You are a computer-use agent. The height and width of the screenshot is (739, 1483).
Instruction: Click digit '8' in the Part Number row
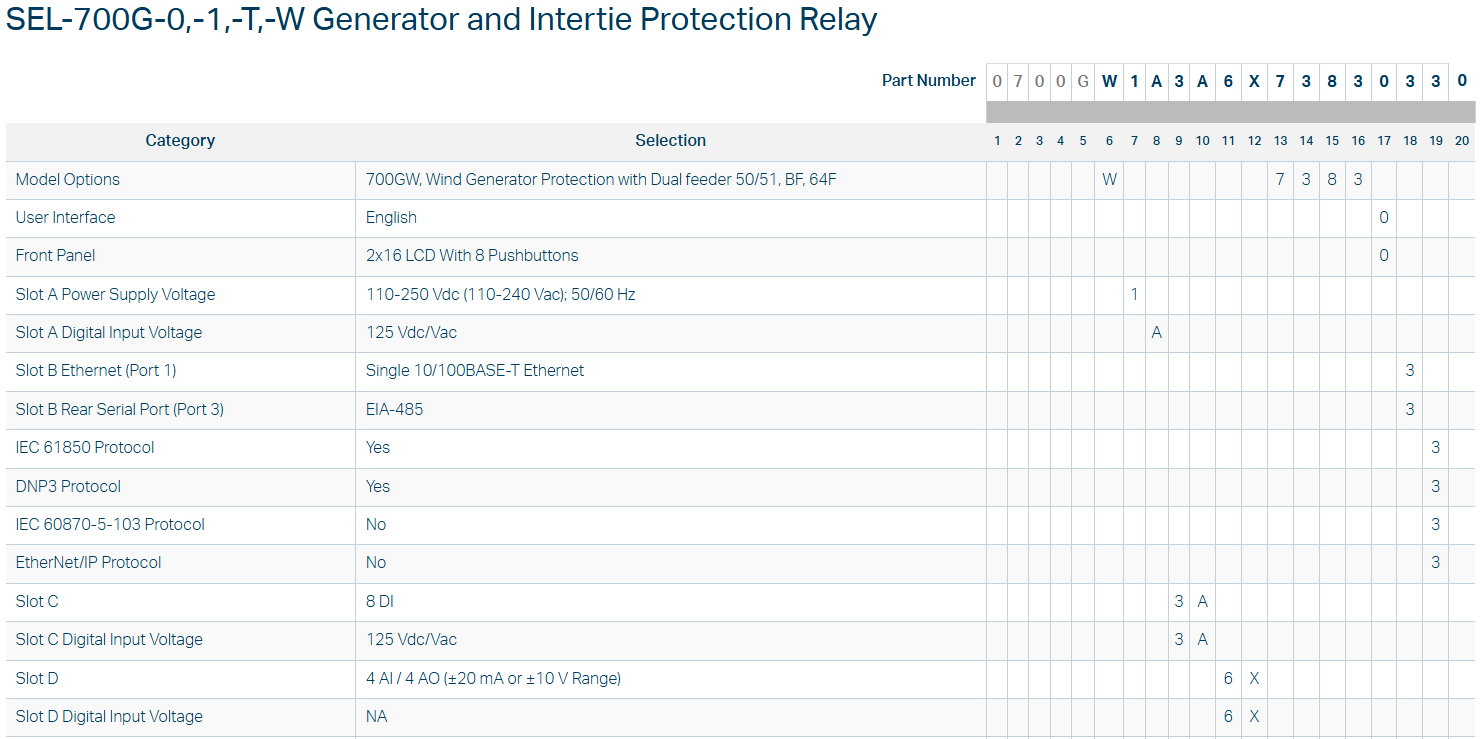click(x=1332, y=82)
